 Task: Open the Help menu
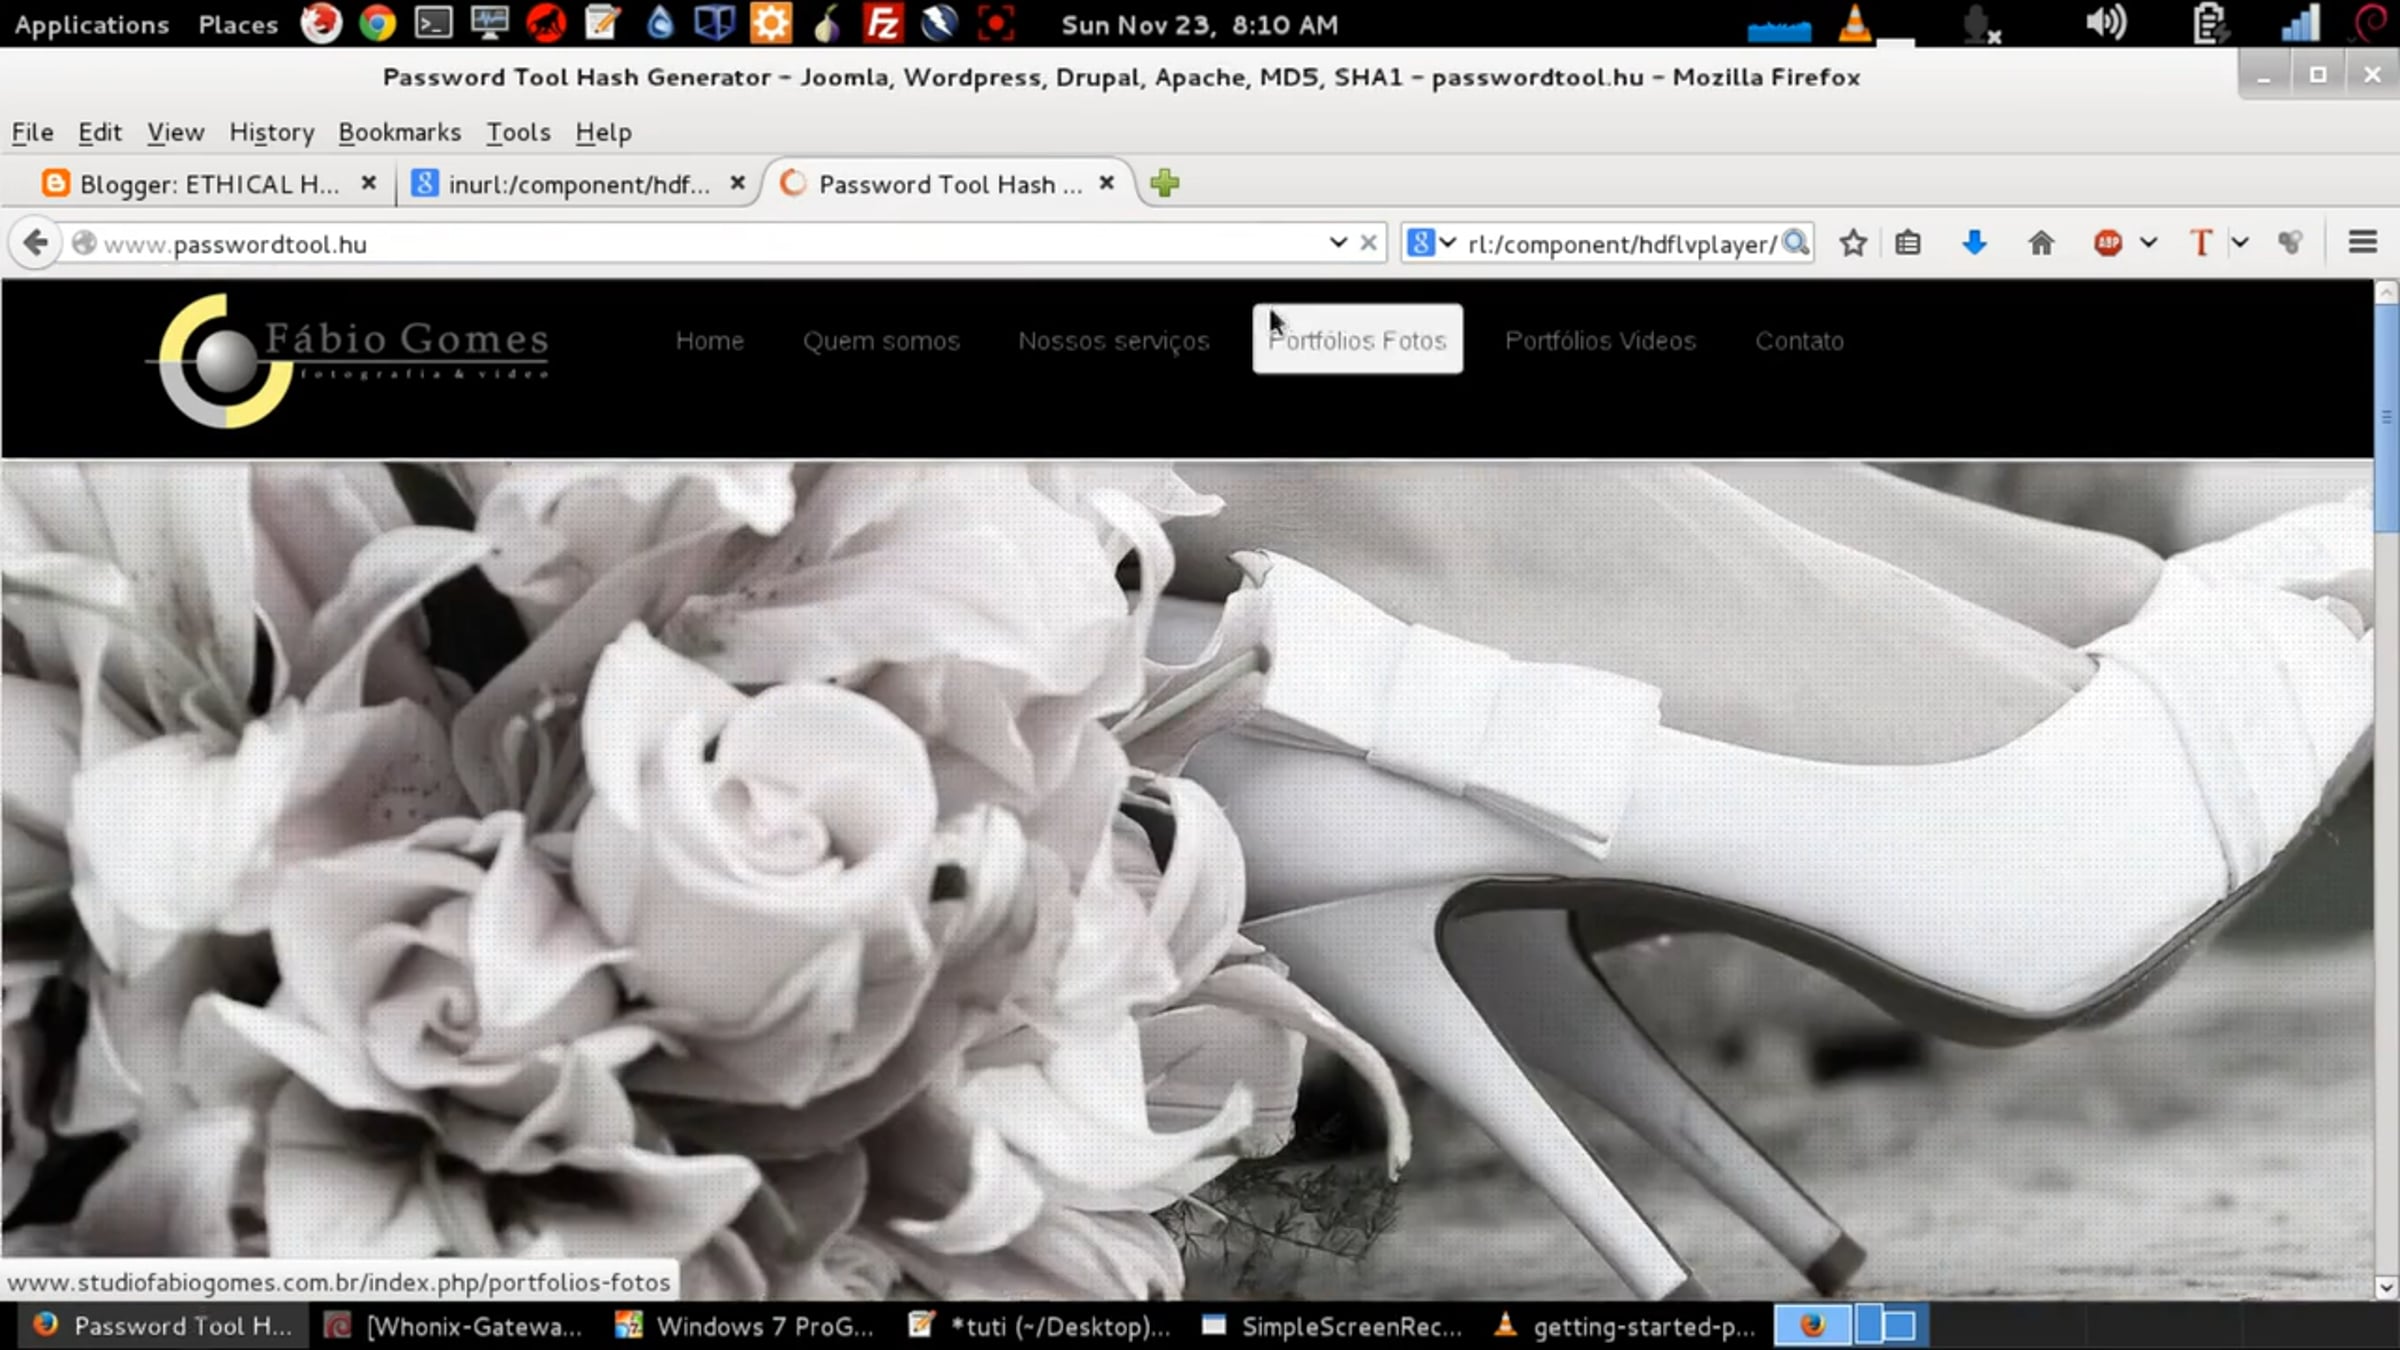click(603, 132)
